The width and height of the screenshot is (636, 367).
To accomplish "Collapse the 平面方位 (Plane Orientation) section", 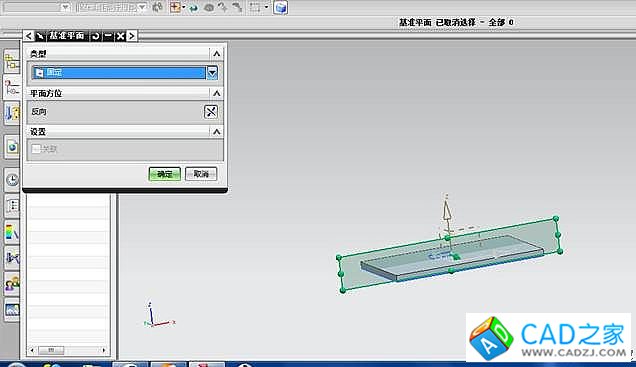I will pyautogui.click(x=217, y=93).
